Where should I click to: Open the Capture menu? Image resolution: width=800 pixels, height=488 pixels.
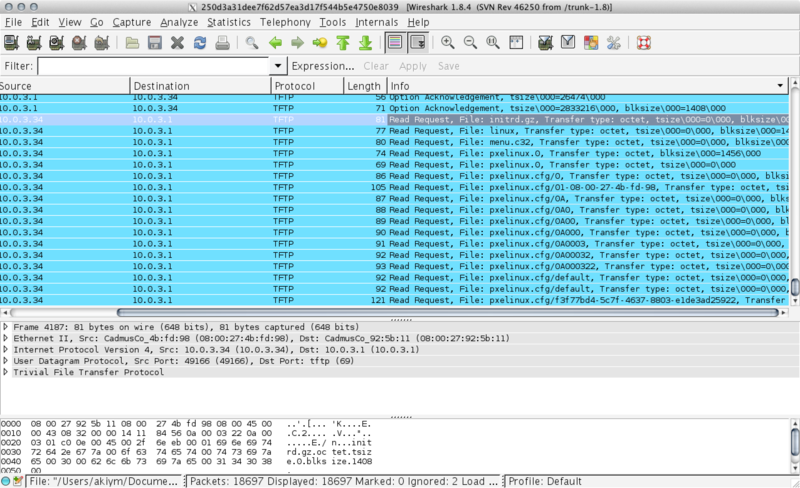pyautogui.click(x=132, y=22)
